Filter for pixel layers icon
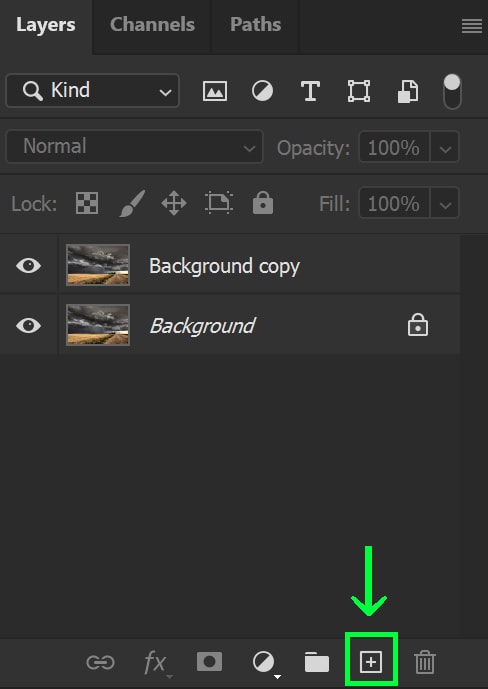The height and width of the screenshot is (689, 488). pyautogui.click(x=215, y=91)
